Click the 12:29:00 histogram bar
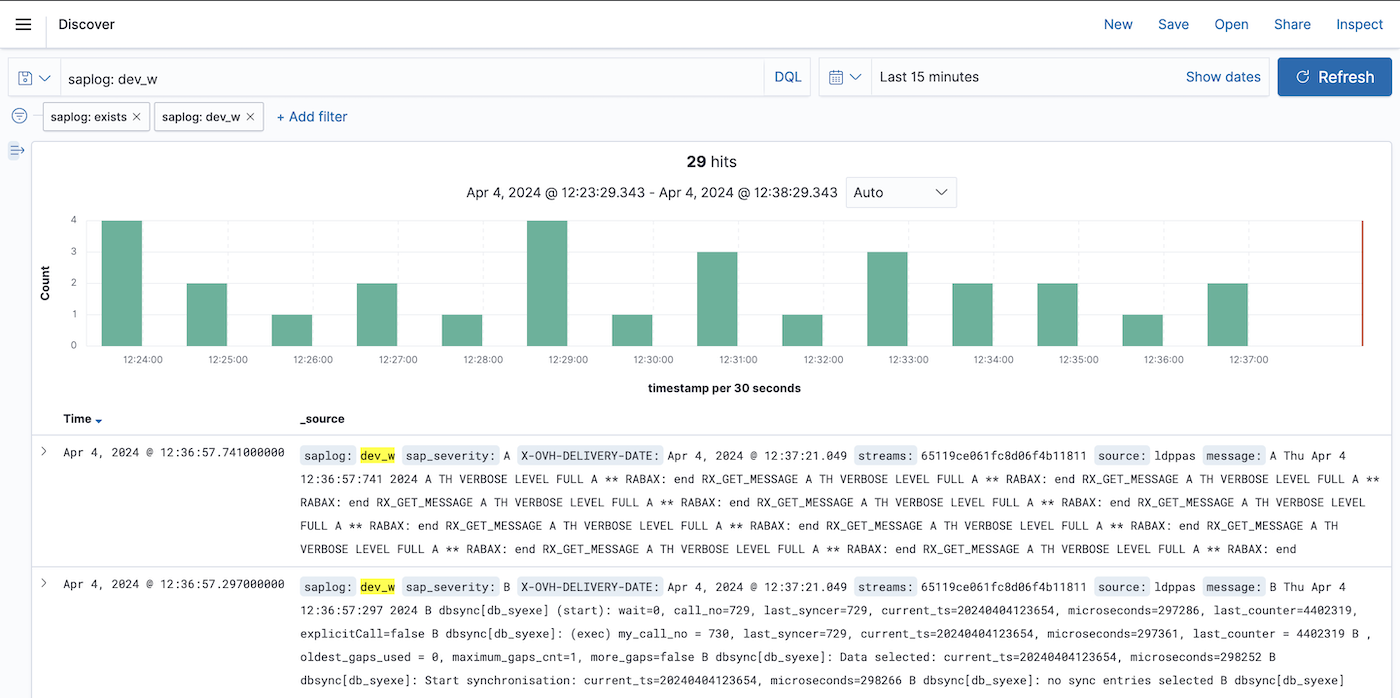Screen dimensions: 1400x698 547,283
